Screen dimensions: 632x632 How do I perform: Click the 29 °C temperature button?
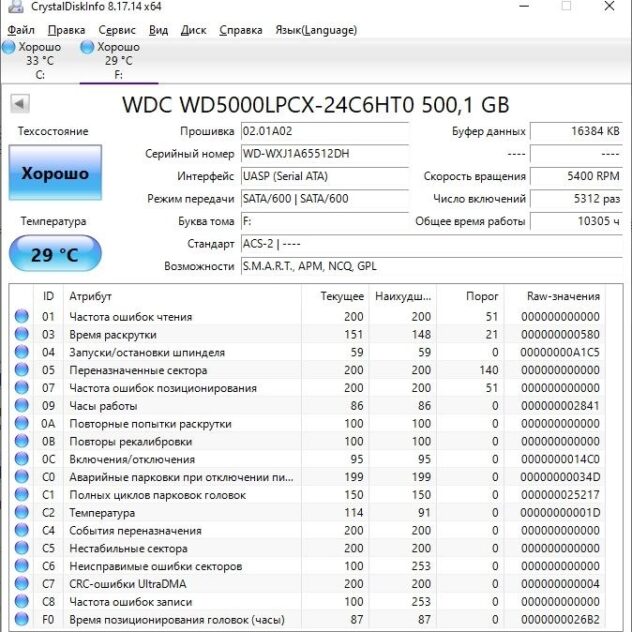click(x=55, y=255)
